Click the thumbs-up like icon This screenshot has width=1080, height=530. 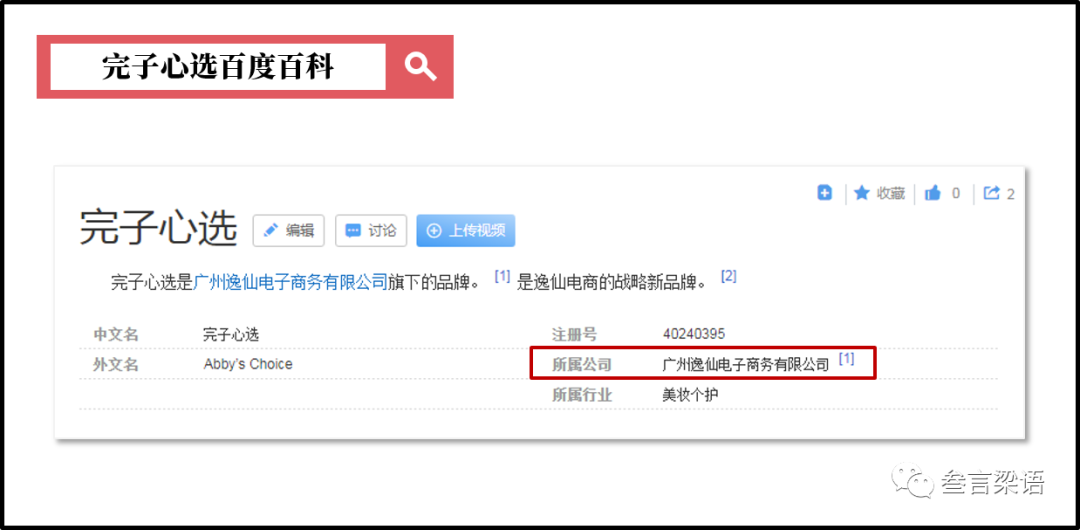933,193
